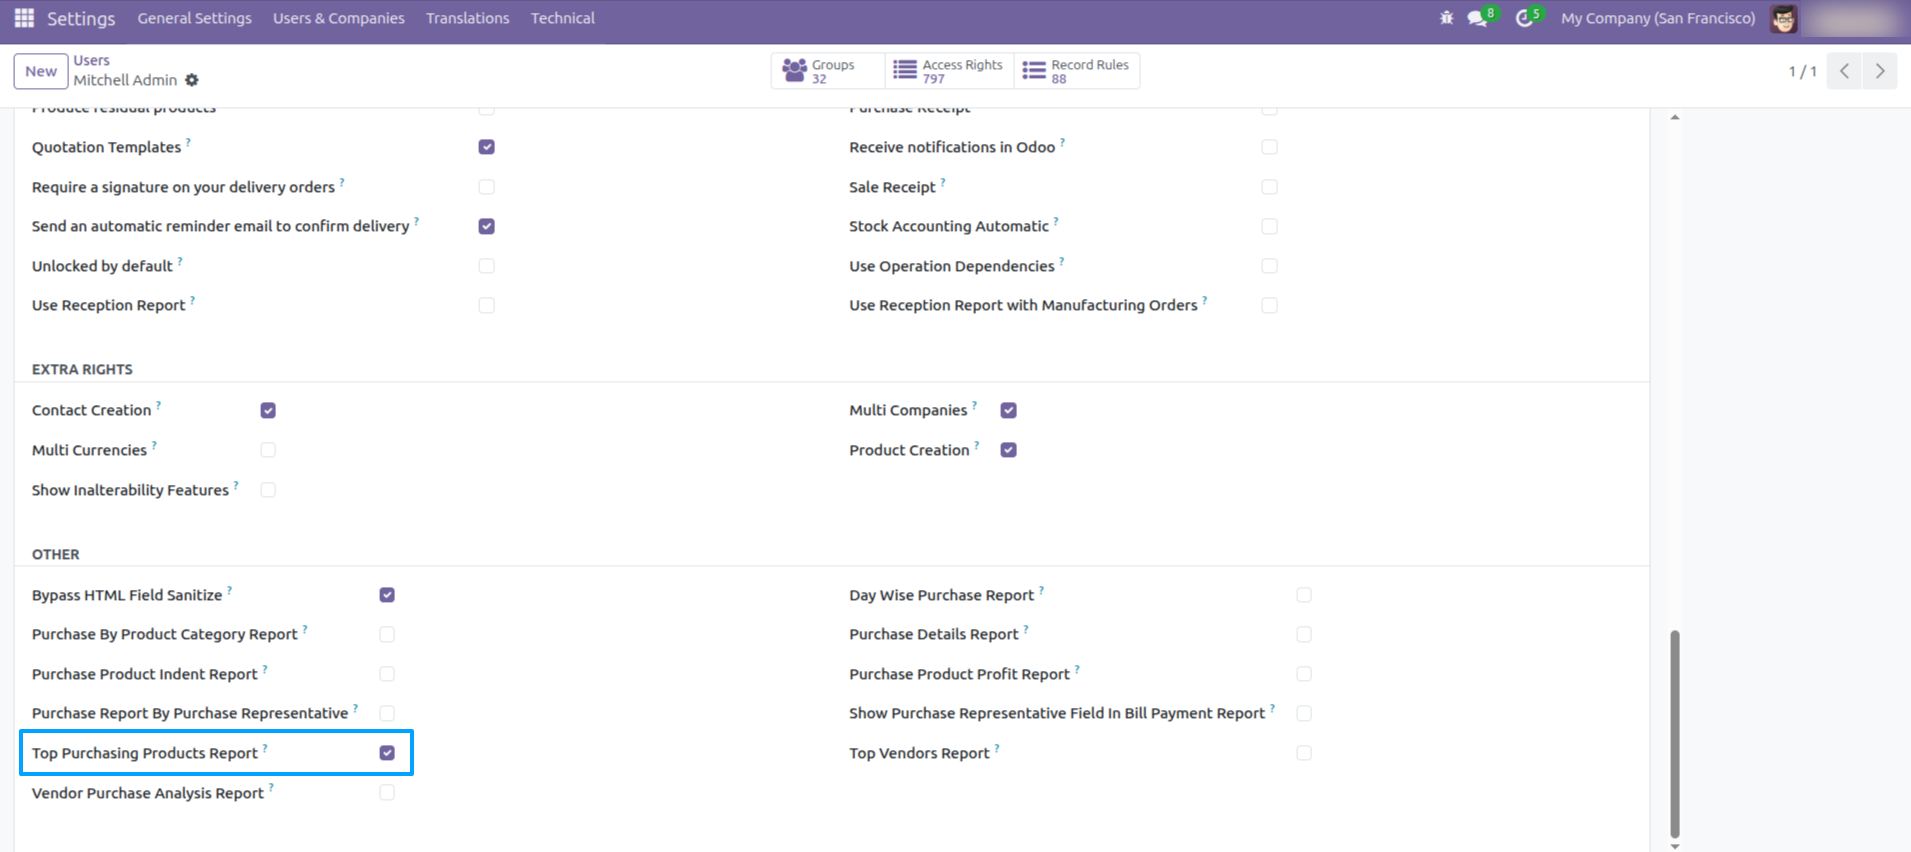Open the conversations chat icon
Image resolution: width=1911 pixels, height=852 pixels.
coord(1477,18)
